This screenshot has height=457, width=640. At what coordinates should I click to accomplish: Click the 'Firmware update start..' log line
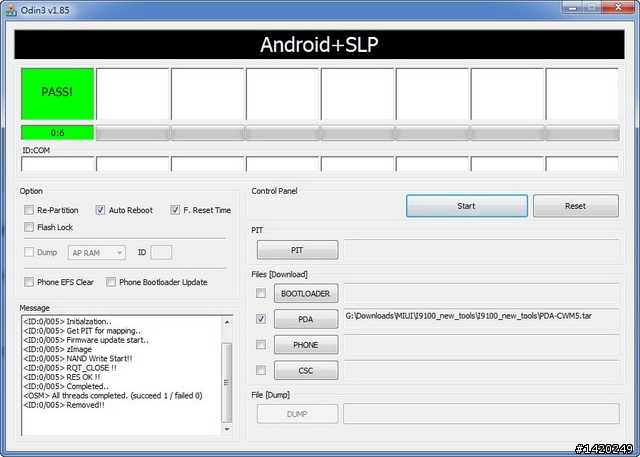tap(86, 340)
